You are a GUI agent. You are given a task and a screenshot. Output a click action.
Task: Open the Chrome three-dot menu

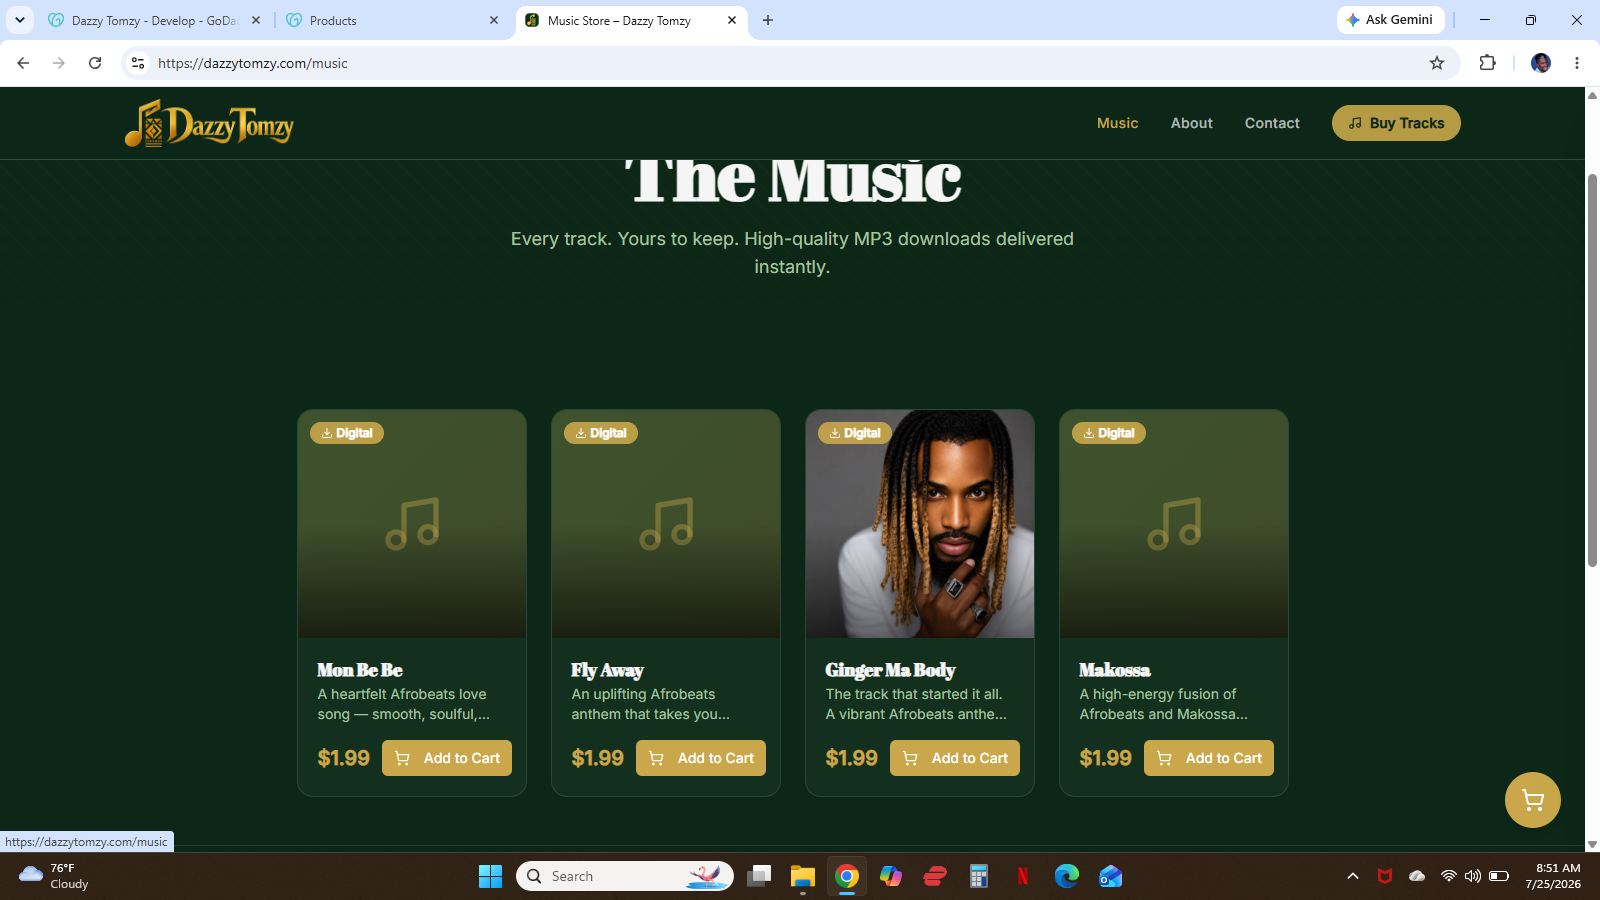tap(1577, 63)
